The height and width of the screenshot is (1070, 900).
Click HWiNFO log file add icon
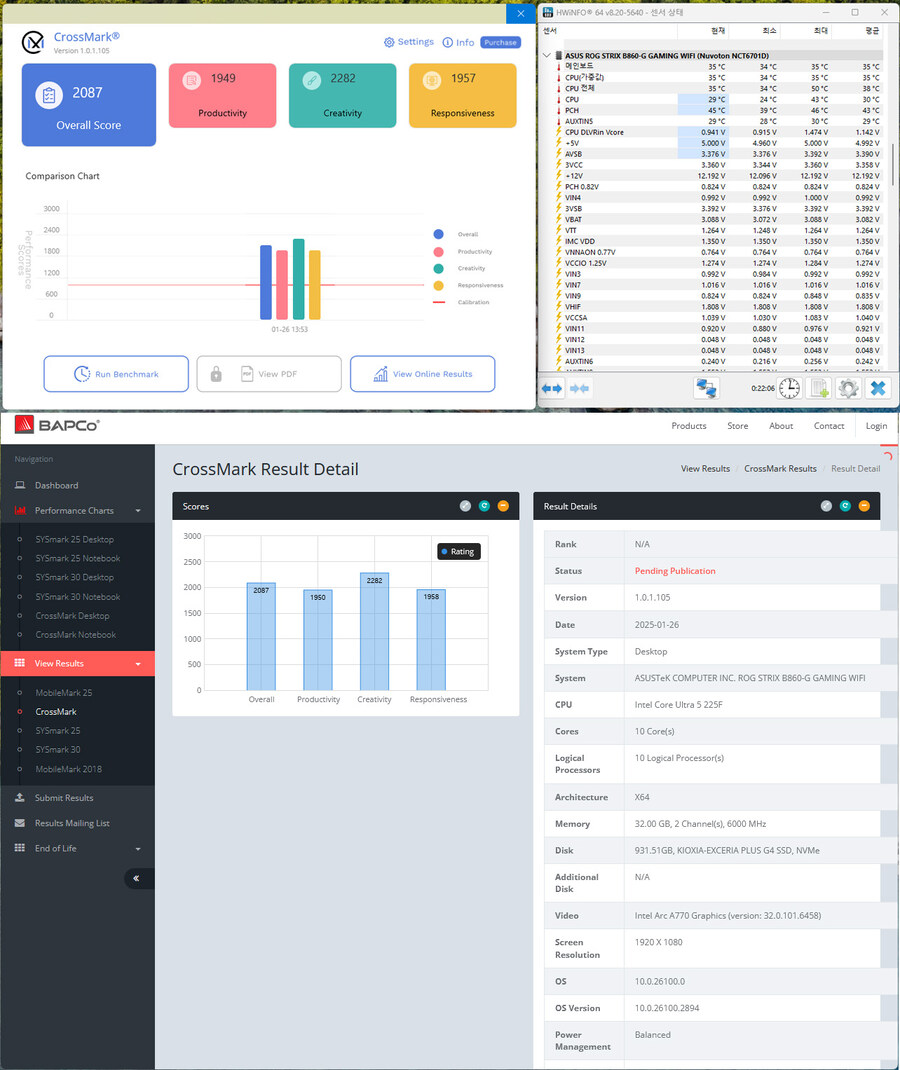point(819,388)
